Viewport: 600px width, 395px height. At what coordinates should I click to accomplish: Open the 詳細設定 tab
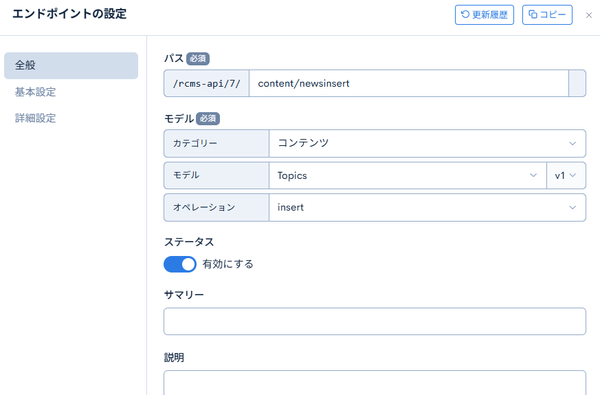pyautogui.click(x=35, y=118)
